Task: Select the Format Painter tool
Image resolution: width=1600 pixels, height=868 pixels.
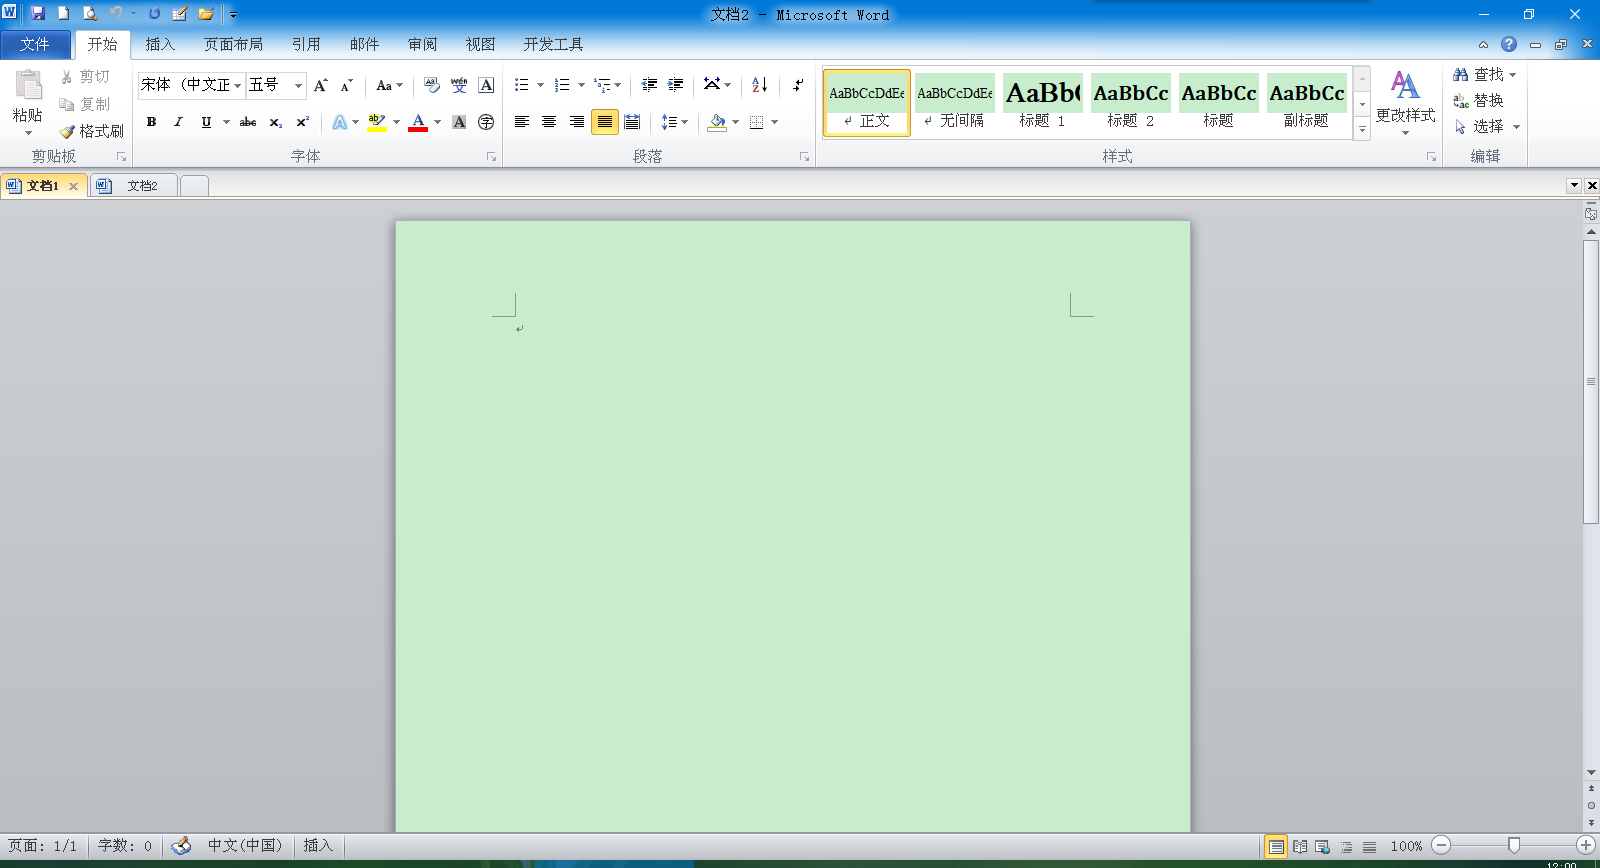Action: click(x=91, y=131)
